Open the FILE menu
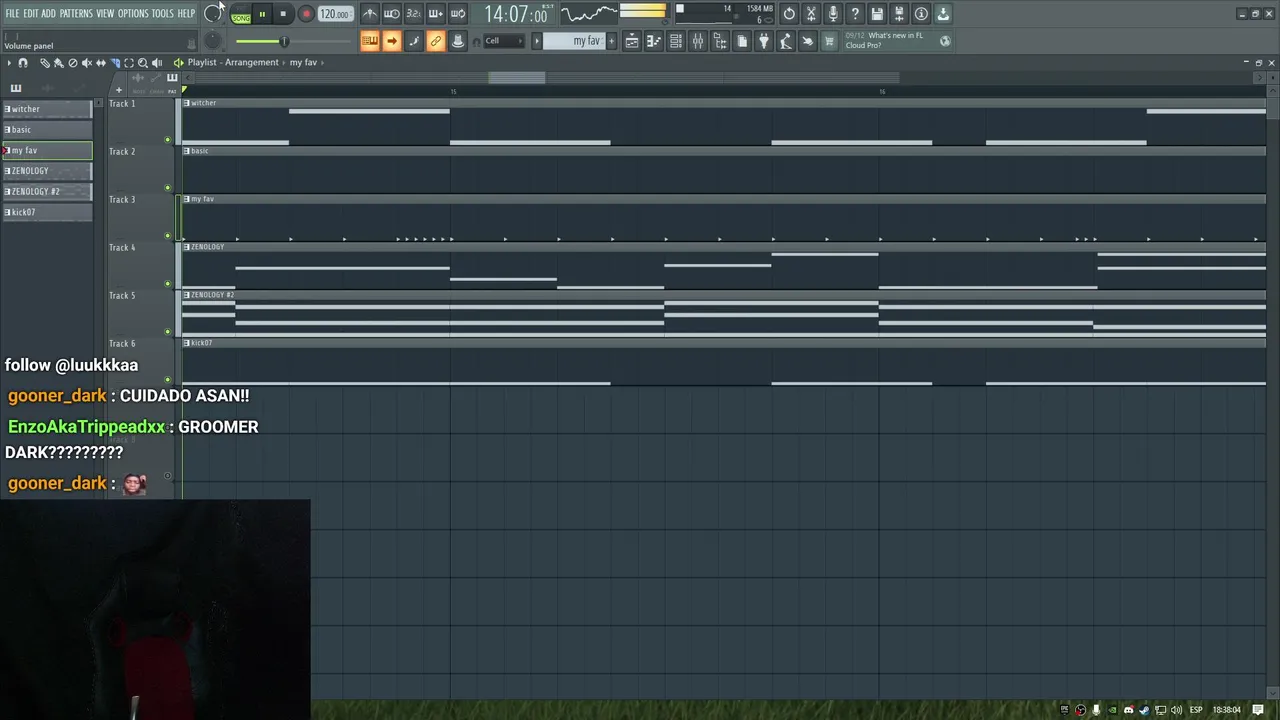The image size is (1280, 720). tap(12, 14)
